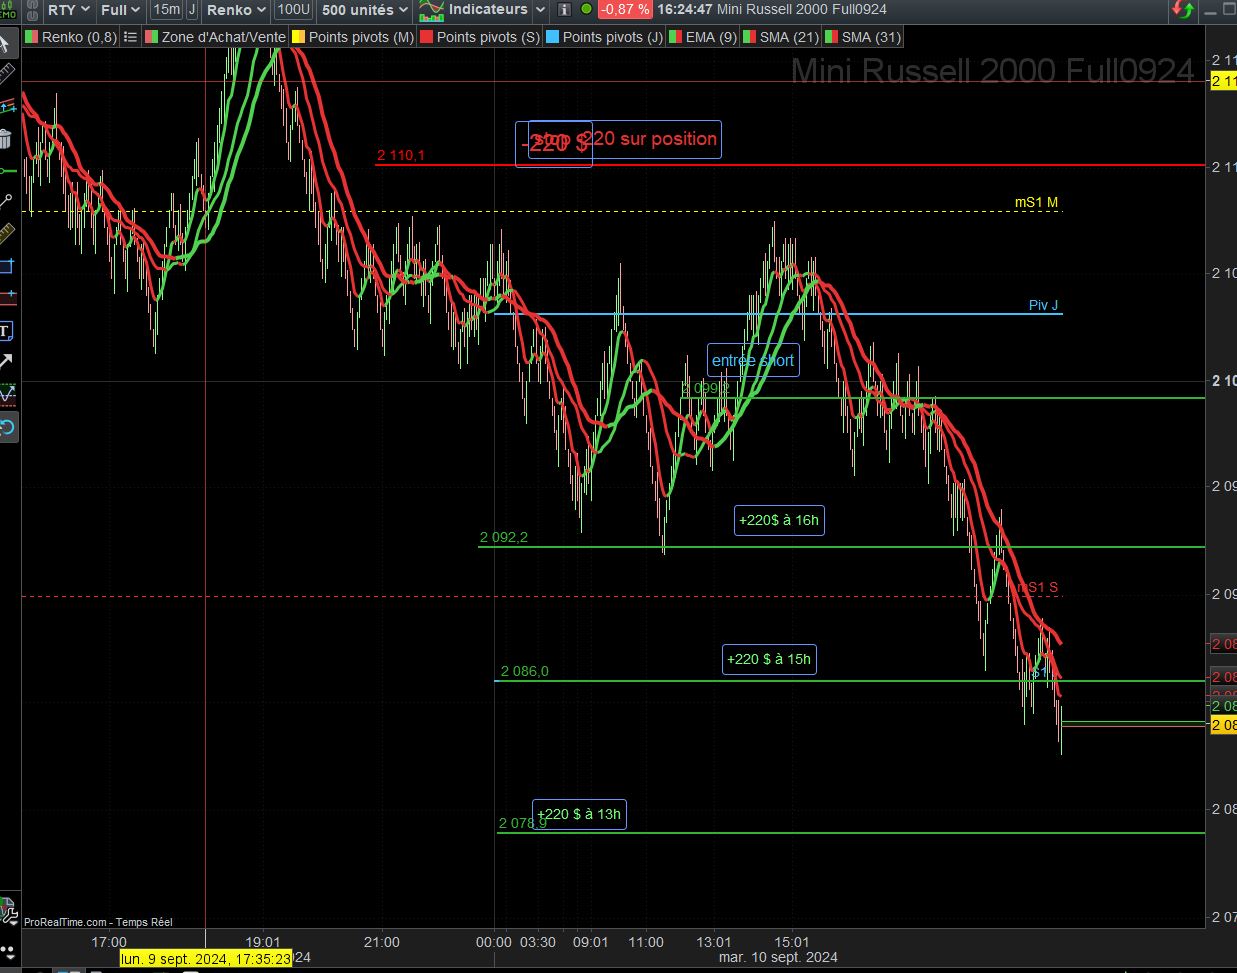Click the blue refresh circular arrow tool
The width and height of the screenshot is (1237, 973).
point(7,428)
